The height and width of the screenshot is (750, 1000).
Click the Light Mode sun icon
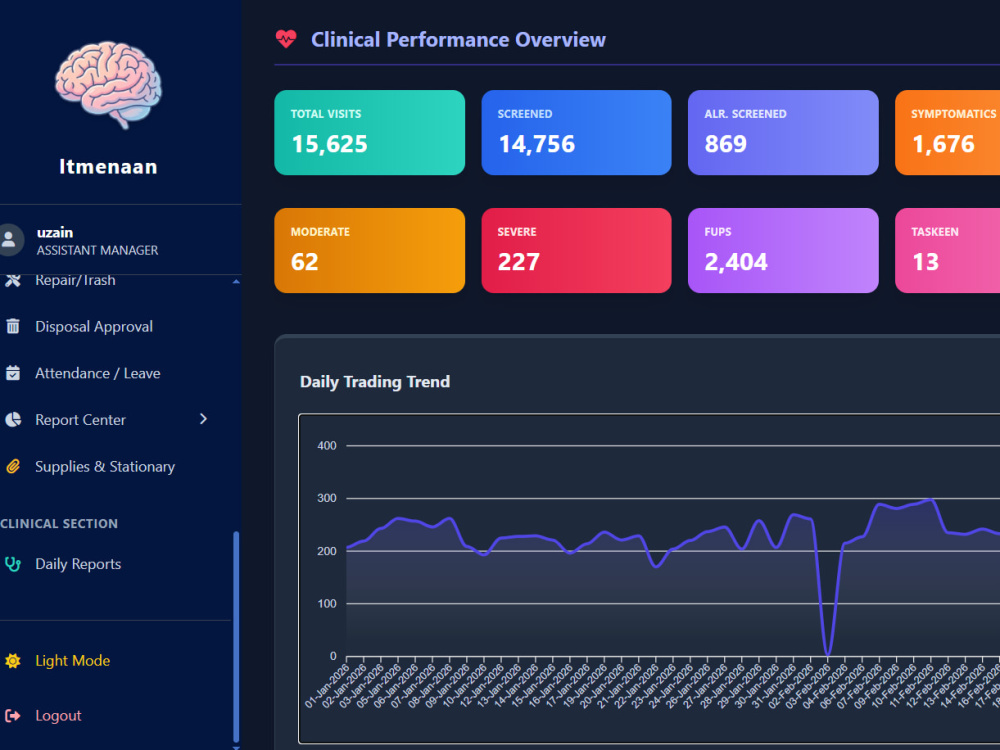pos(13,661)
